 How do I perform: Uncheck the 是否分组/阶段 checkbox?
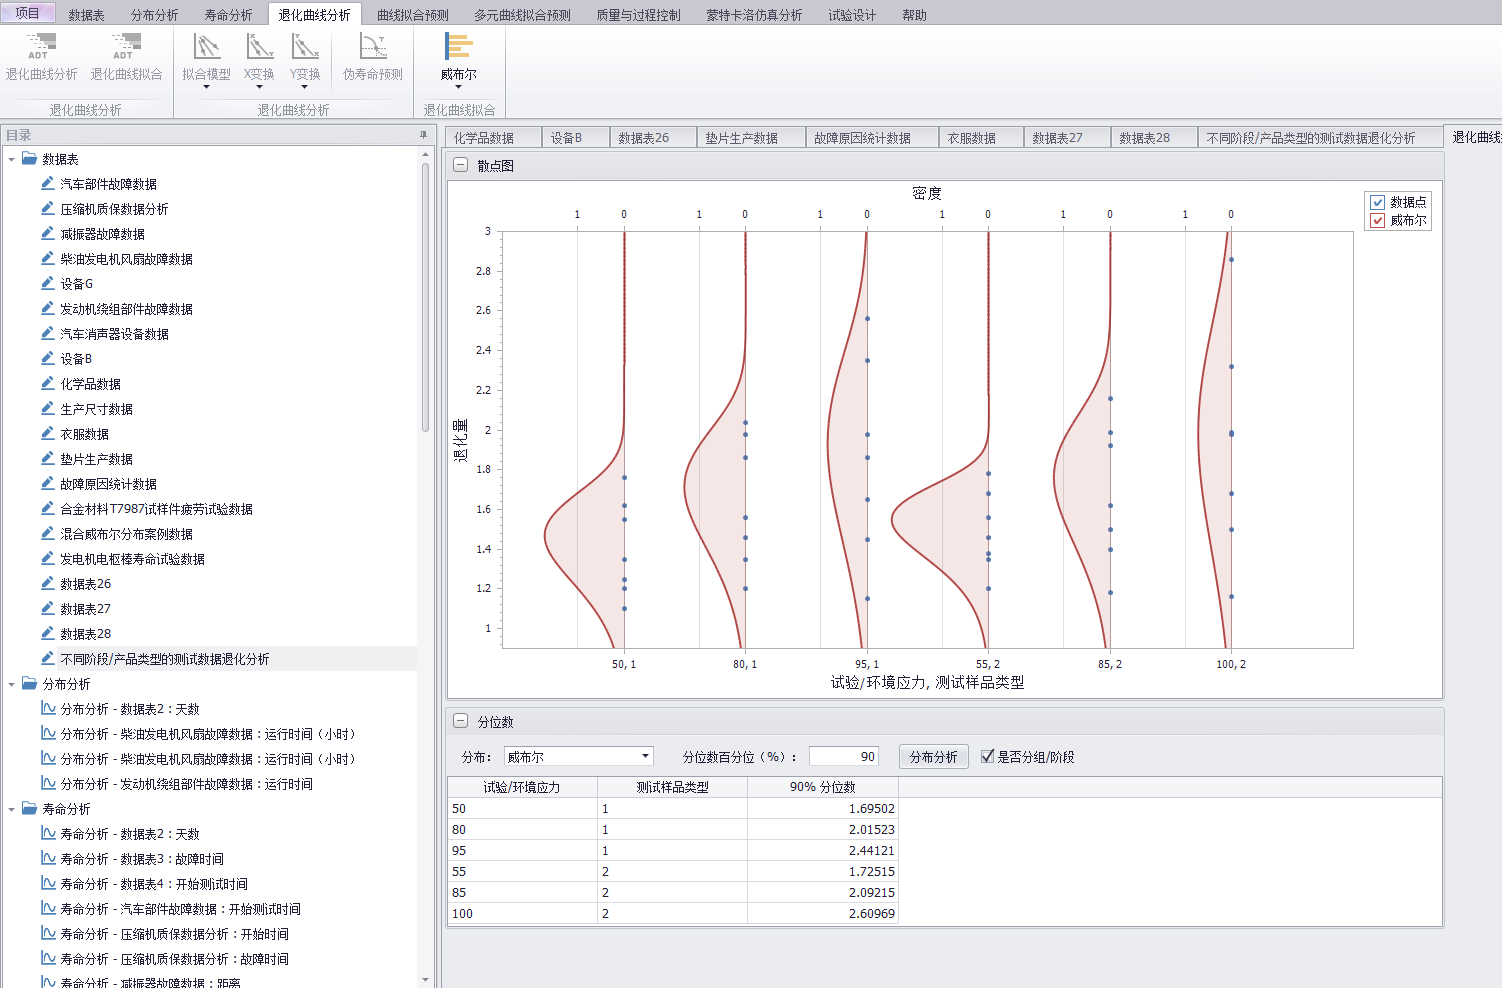coord(988,757)
